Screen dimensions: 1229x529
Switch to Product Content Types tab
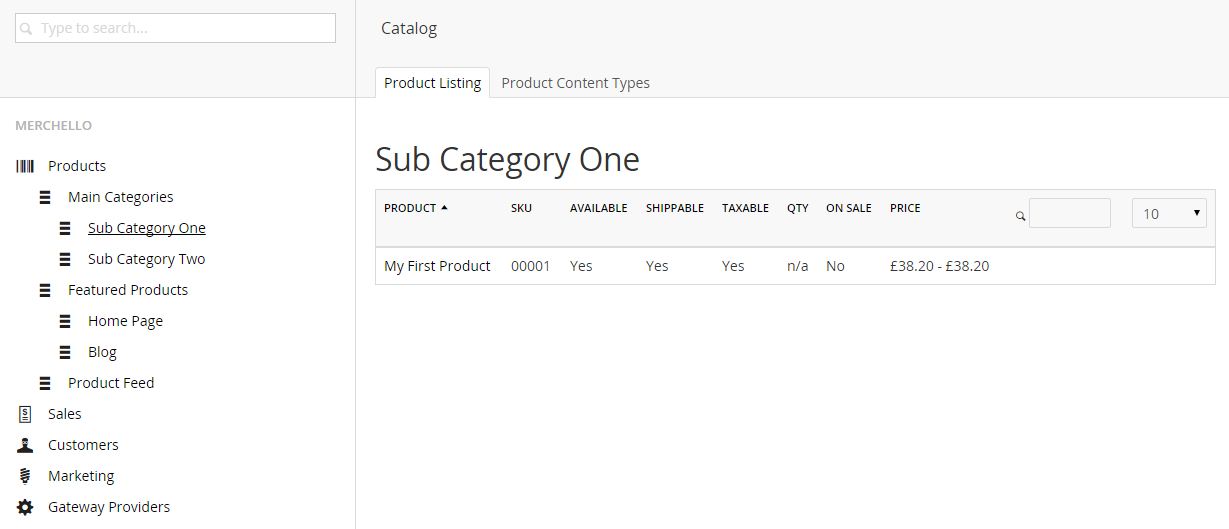click(575, 83)
